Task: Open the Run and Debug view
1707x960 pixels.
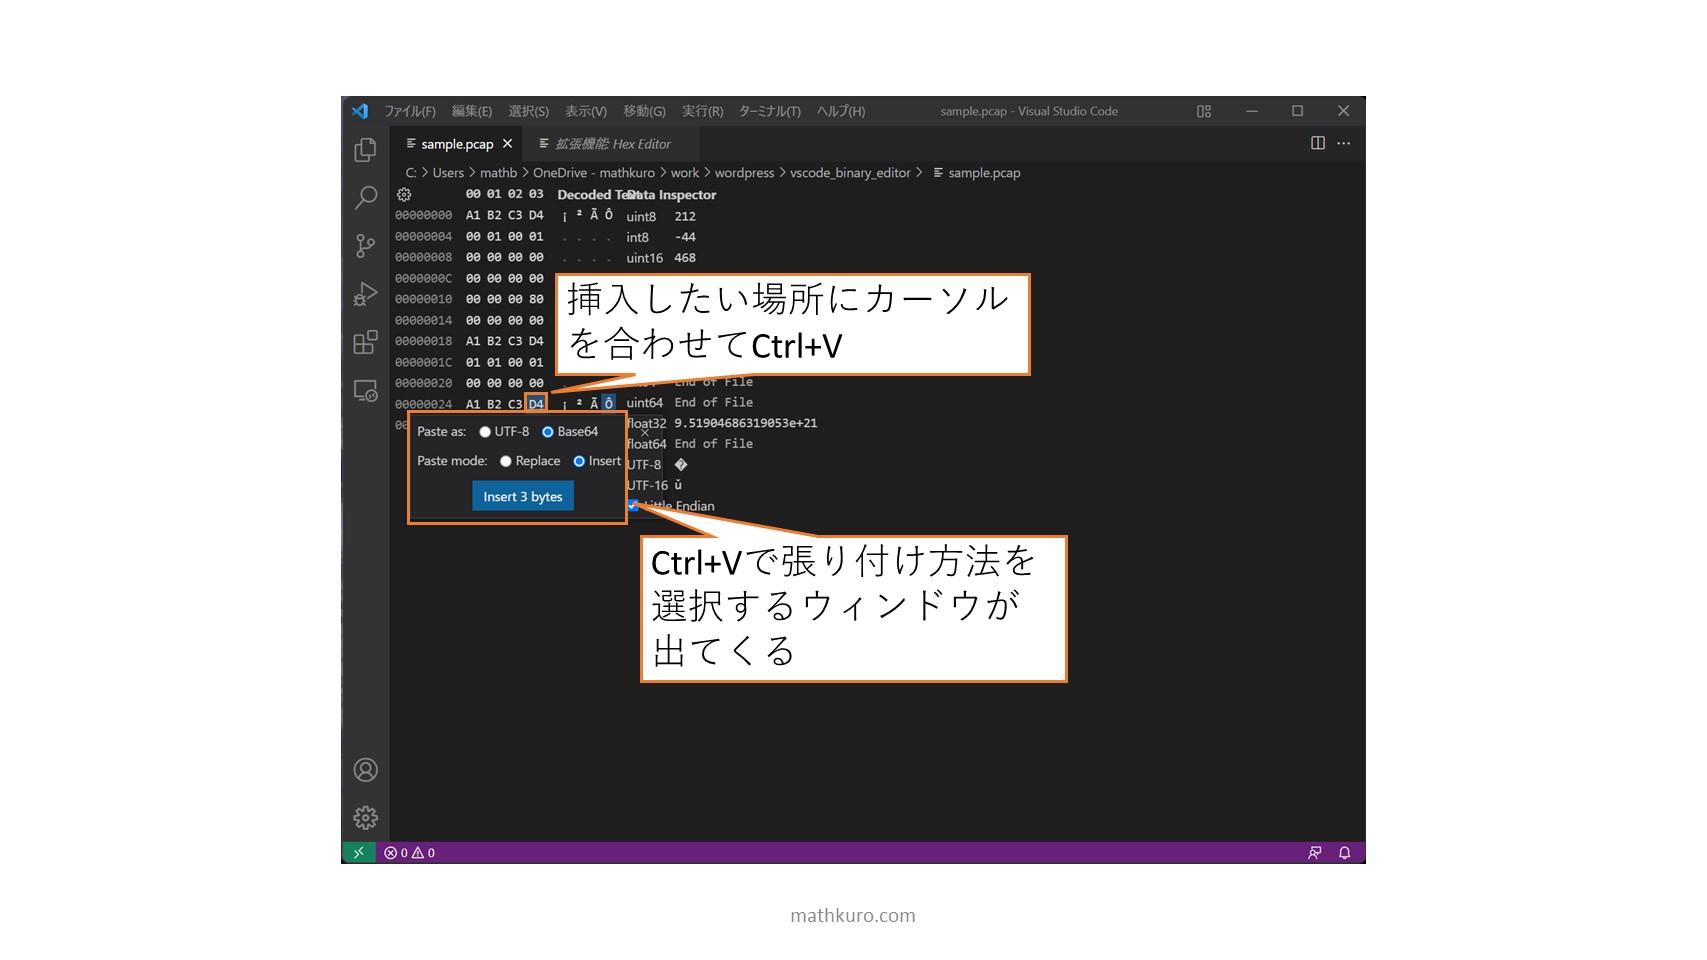Action: tap(366, 294)
